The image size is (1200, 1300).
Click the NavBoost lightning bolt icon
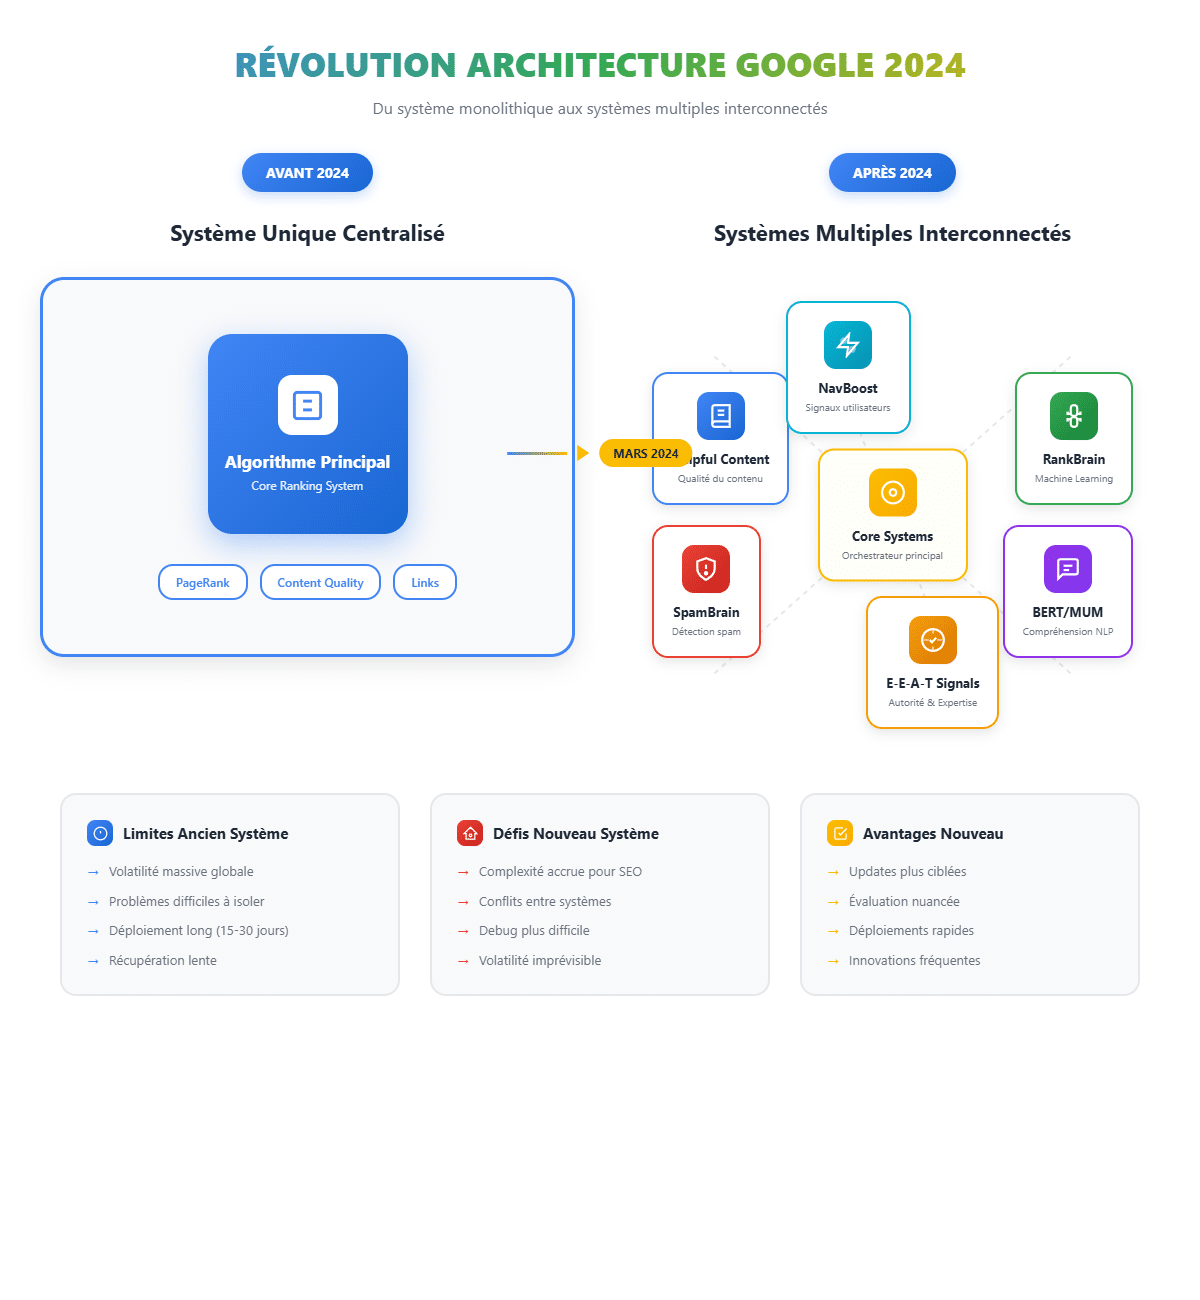coord(848,345)
